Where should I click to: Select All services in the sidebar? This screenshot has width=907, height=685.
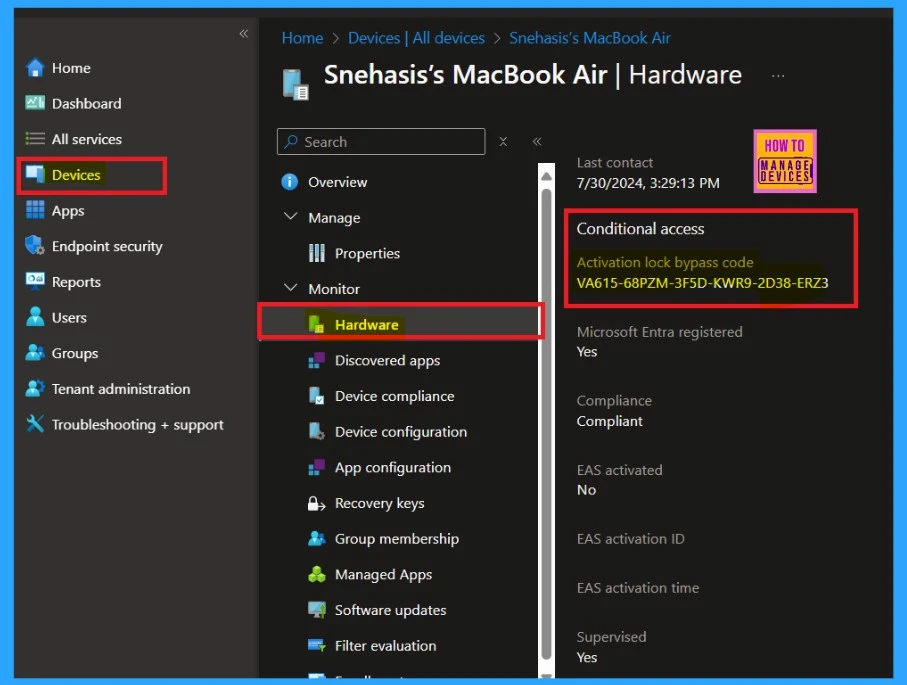[87, 139]
